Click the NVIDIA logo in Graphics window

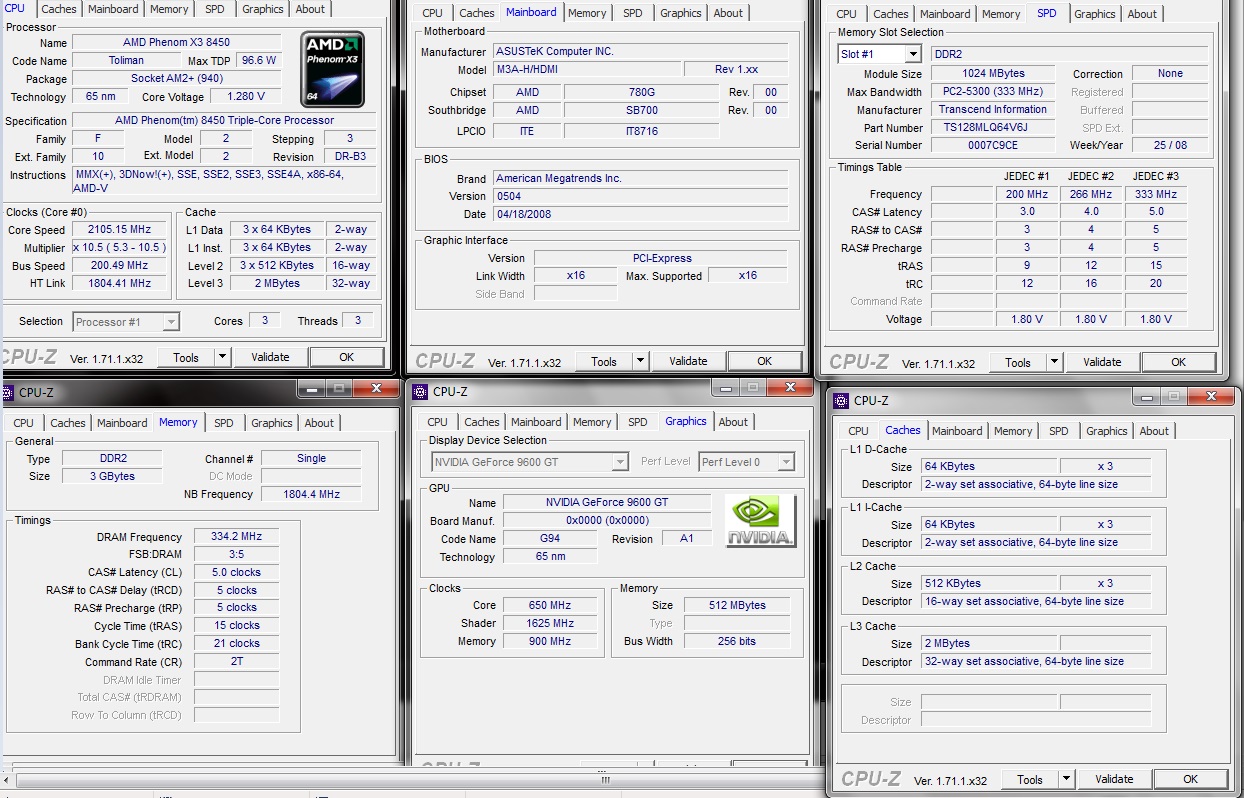[x=761, y=520]
